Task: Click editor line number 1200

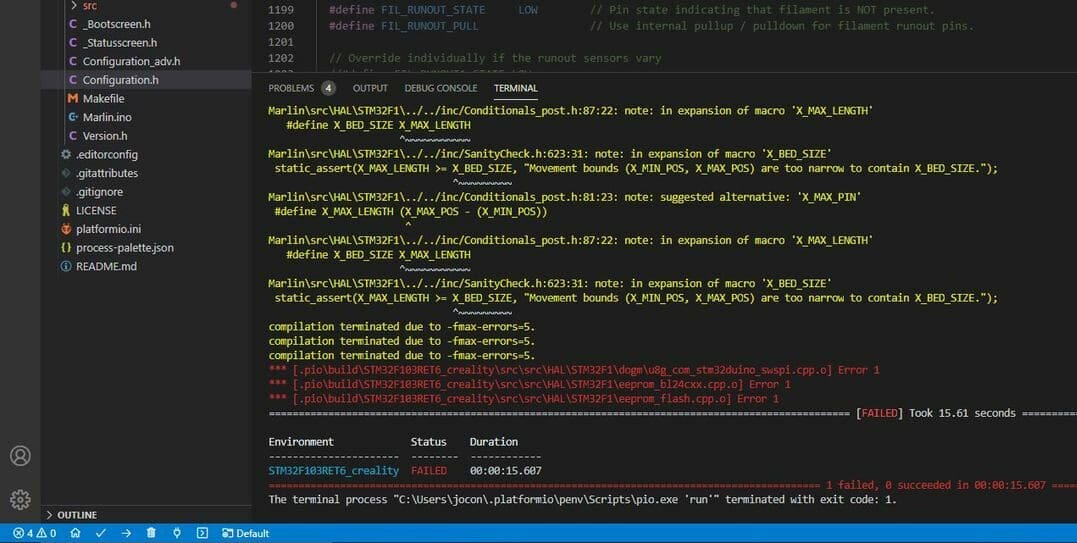Action: click(x=281, y=26)
